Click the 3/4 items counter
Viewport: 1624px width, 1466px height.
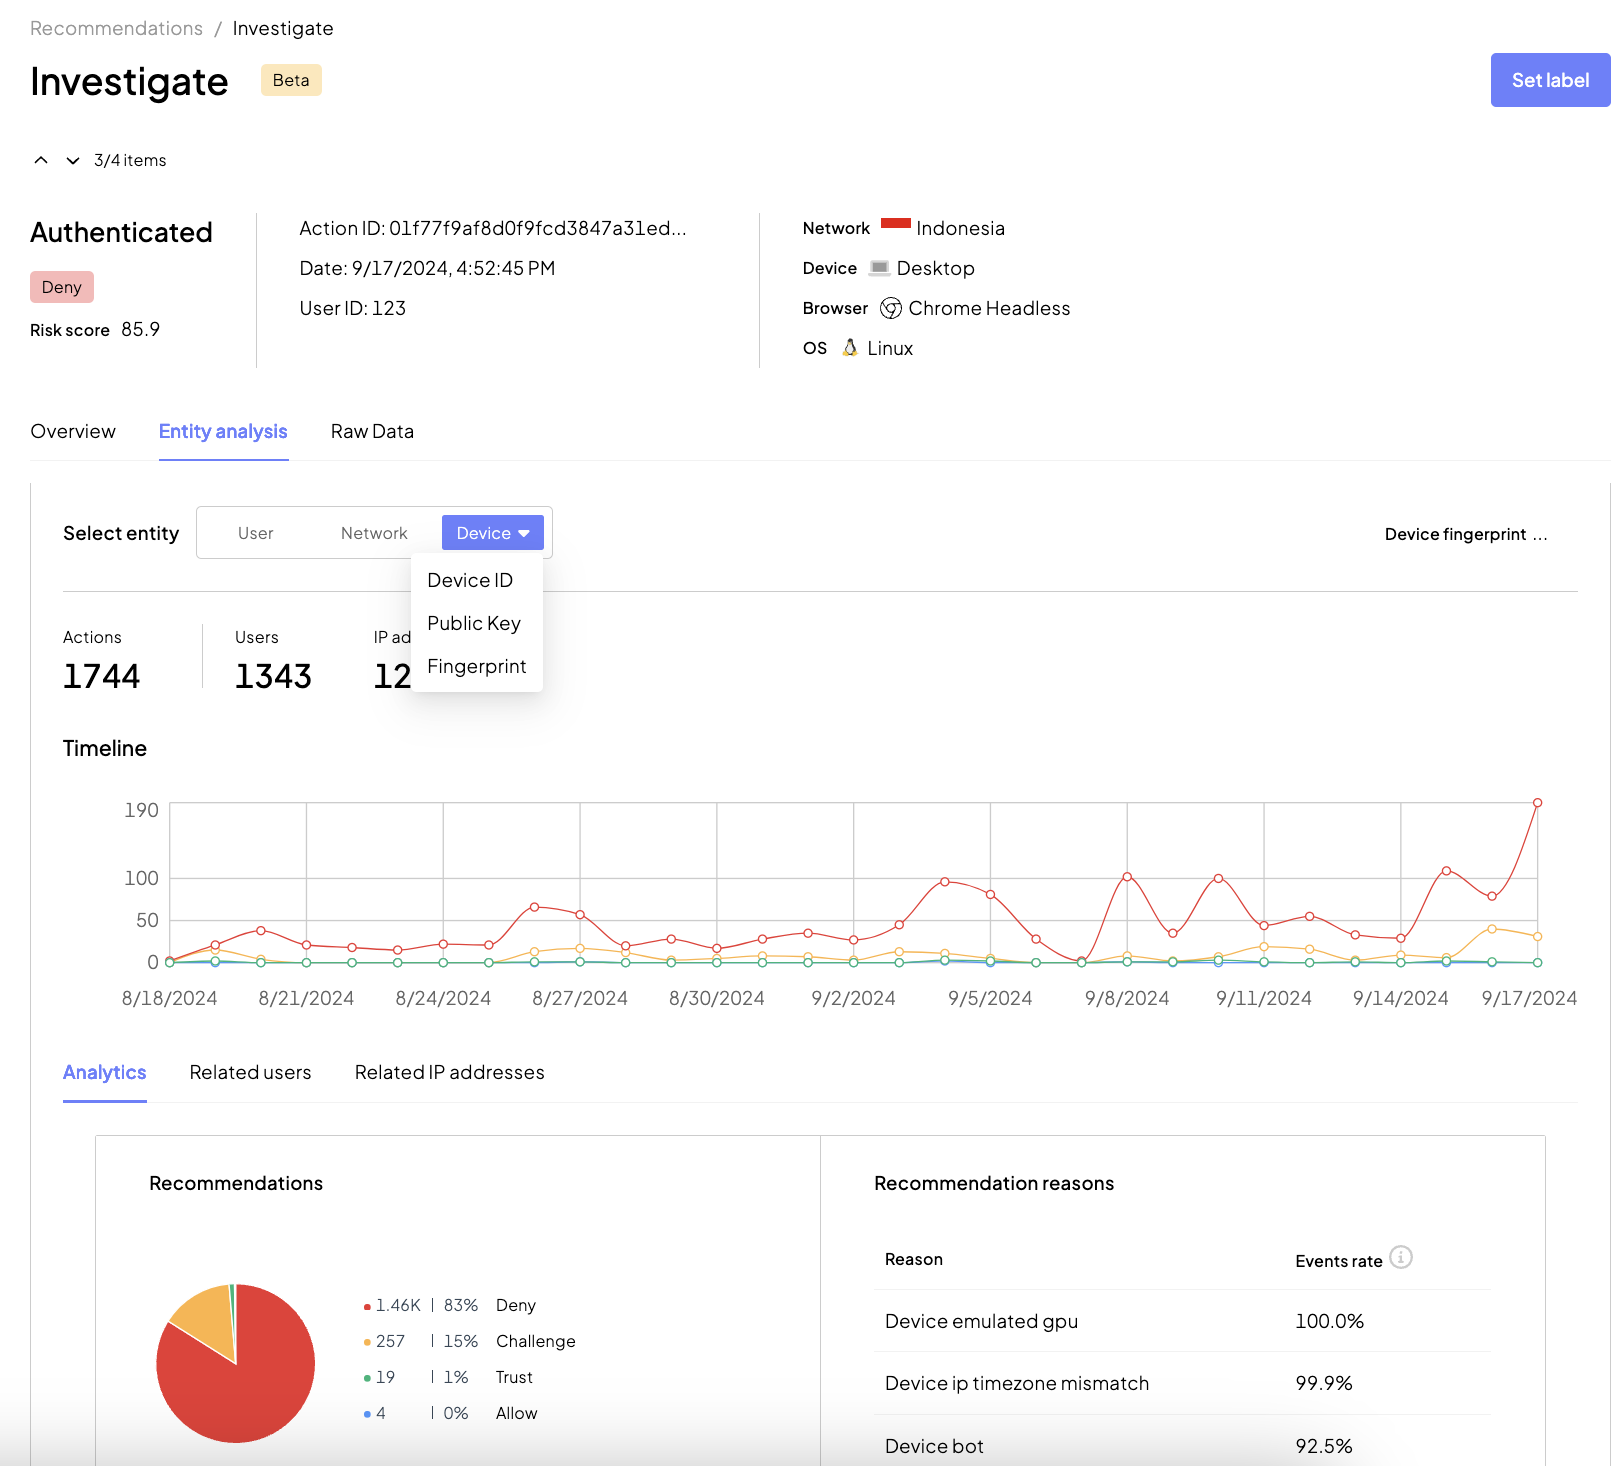tap(130, 160)
